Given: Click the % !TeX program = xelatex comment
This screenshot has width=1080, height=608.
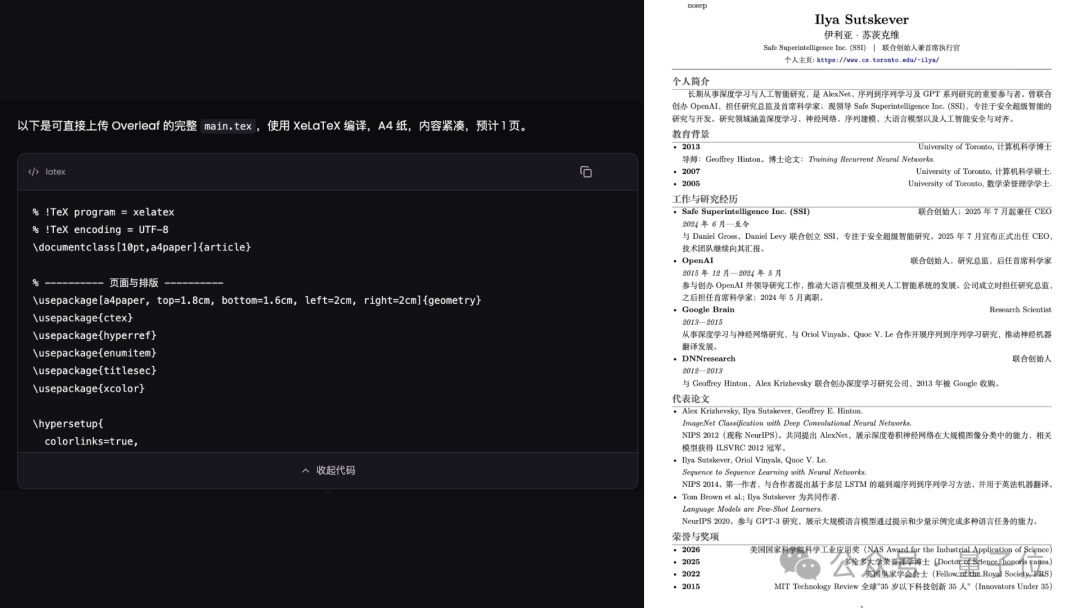Looking at the screenshot, I should coord(103,212).
